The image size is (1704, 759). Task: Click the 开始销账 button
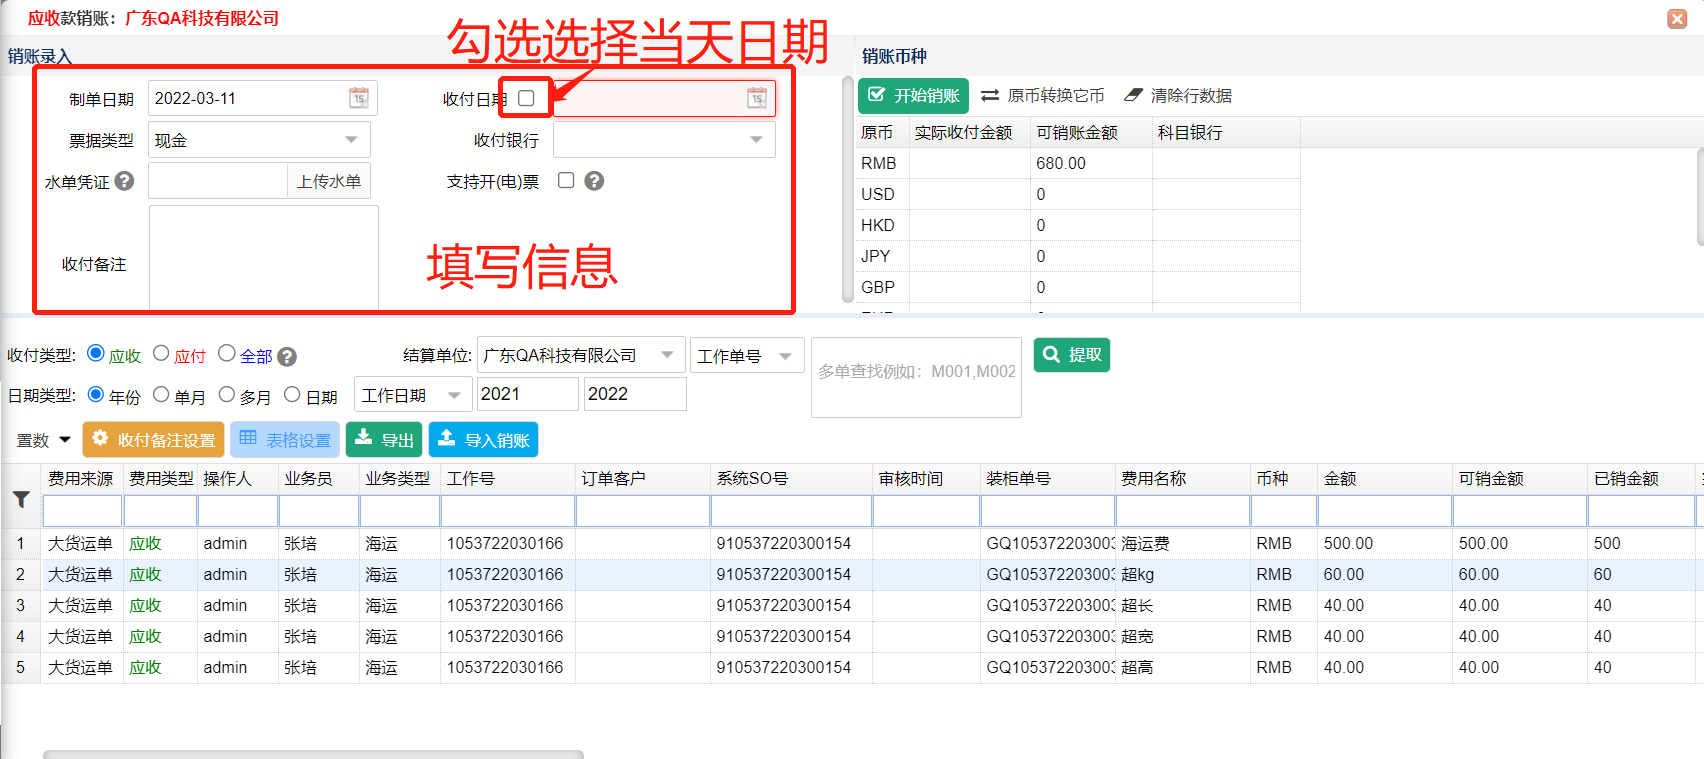pos(913,96)
